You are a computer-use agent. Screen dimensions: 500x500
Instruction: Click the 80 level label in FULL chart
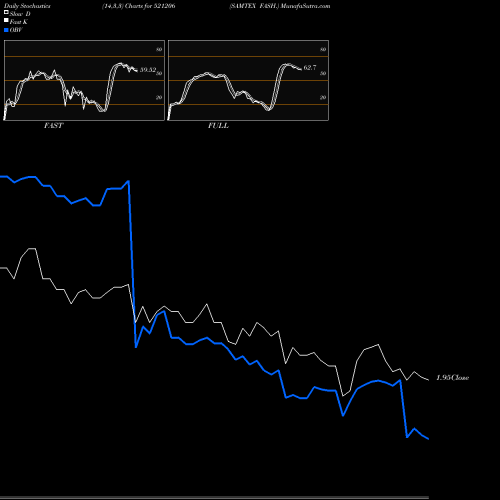click(323, 49)
